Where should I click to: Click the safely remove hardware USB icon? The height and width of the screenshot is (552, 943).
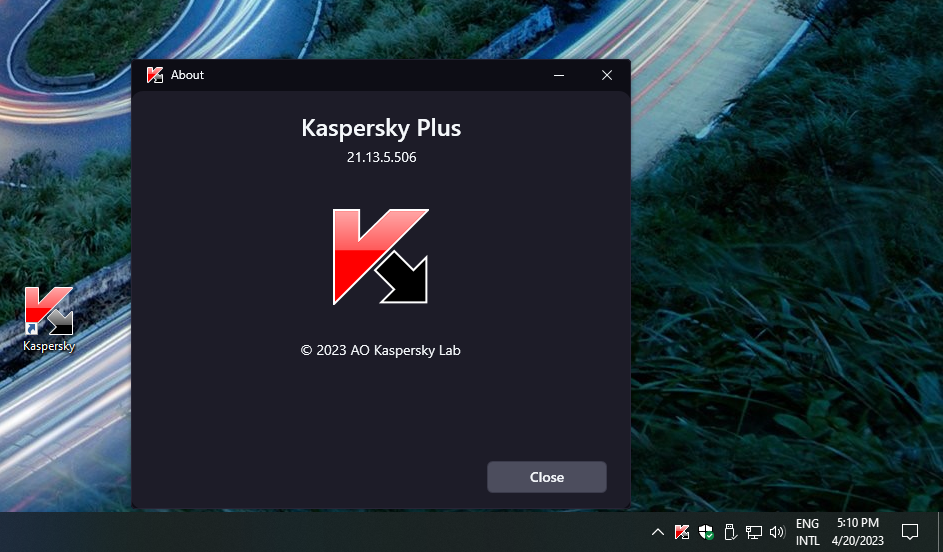click(730, 532)
